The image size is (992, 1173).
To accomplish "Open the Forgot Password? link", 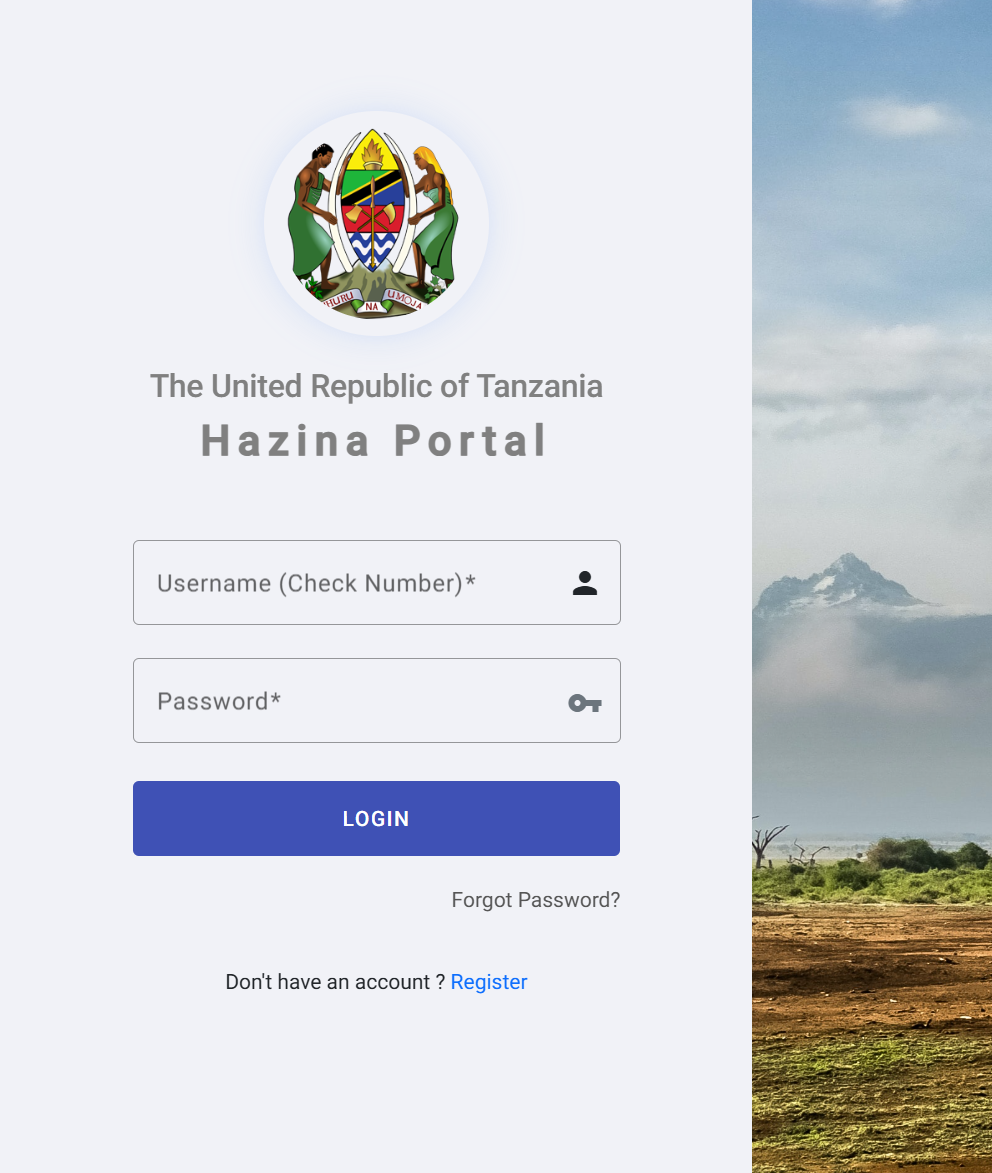I will (x=536, y=899).
